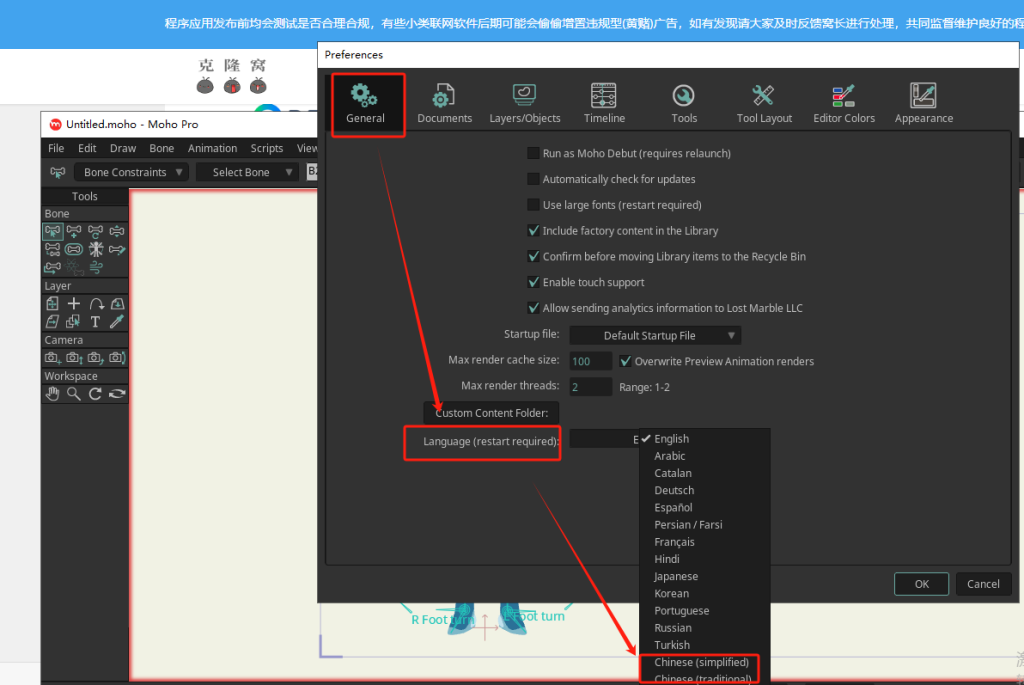Pick Français from the language list

704,542
